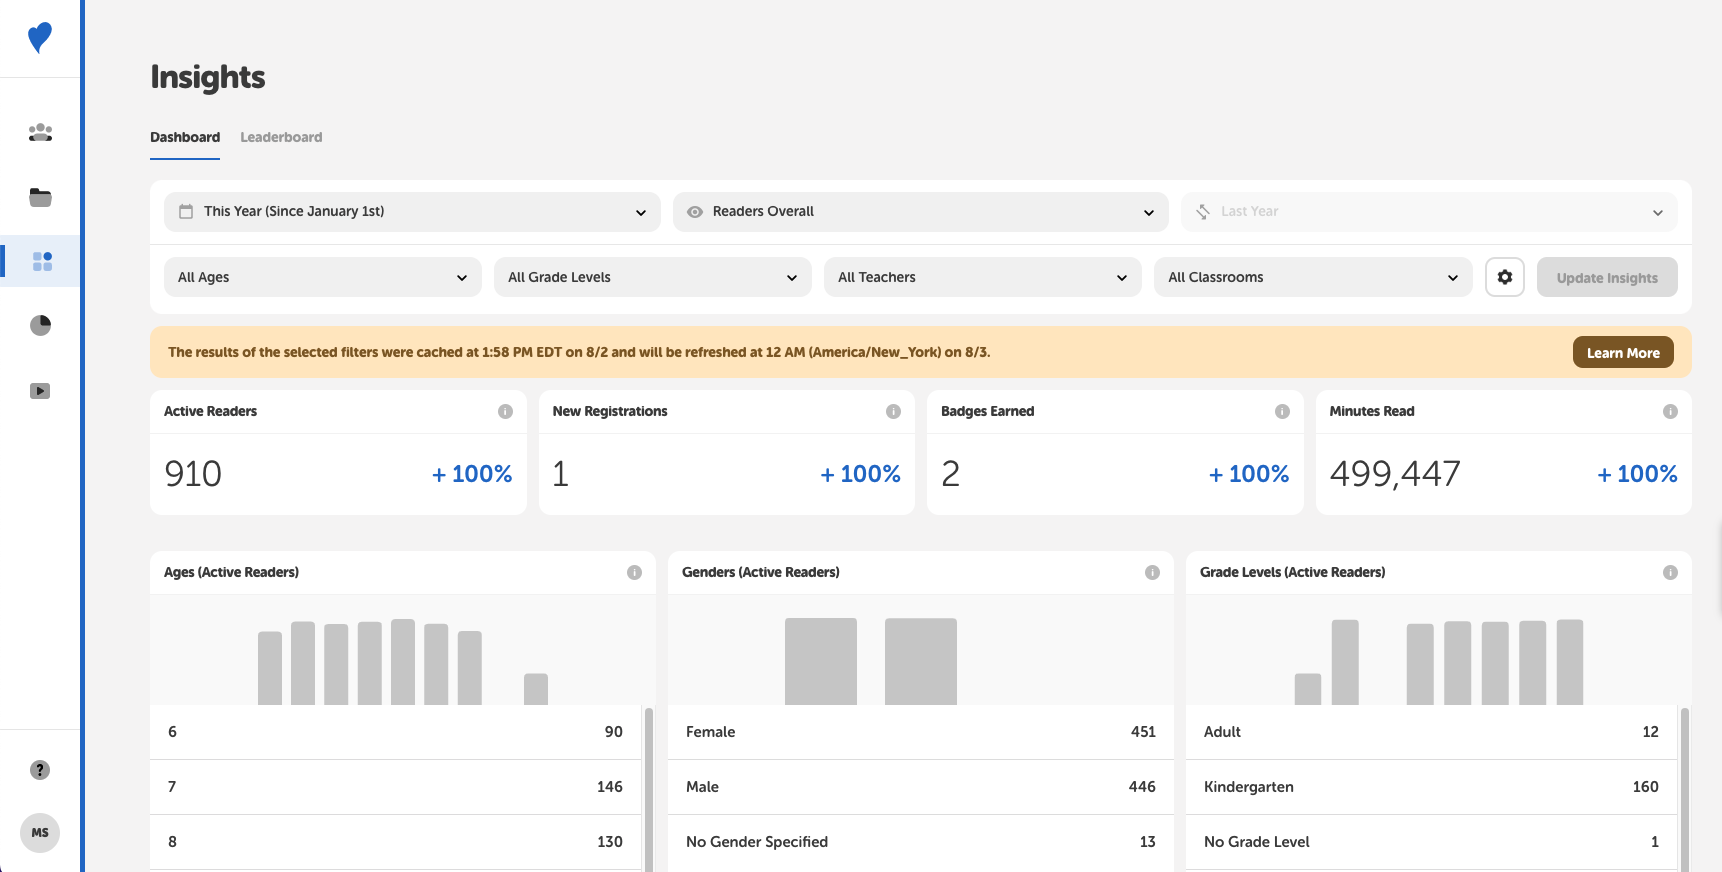The width and height of the screenshot is (1722, 872).
Task: Select the age 7 row
Action: point(396,787)
